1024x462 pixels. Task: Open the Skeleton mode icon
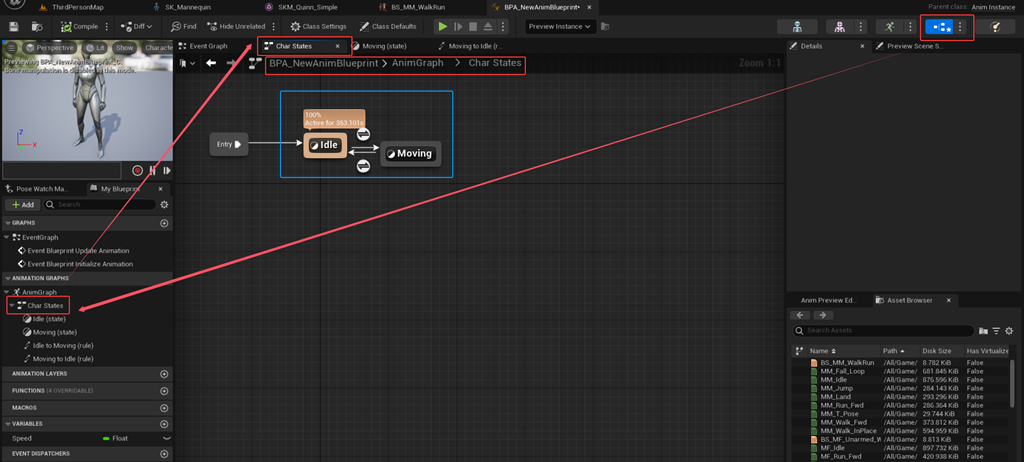click(x=797, y=27)
